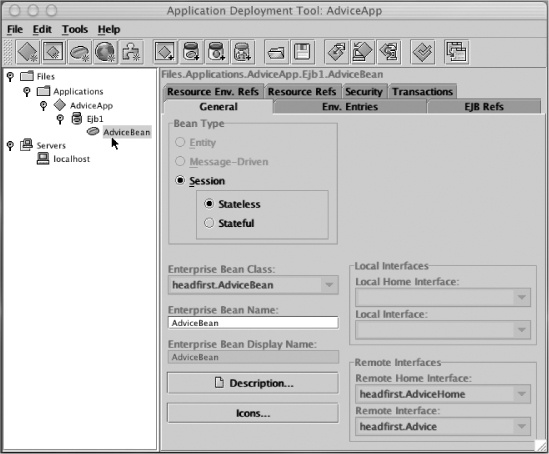
Task: Open the Tools menu
Action: point(75,29)
